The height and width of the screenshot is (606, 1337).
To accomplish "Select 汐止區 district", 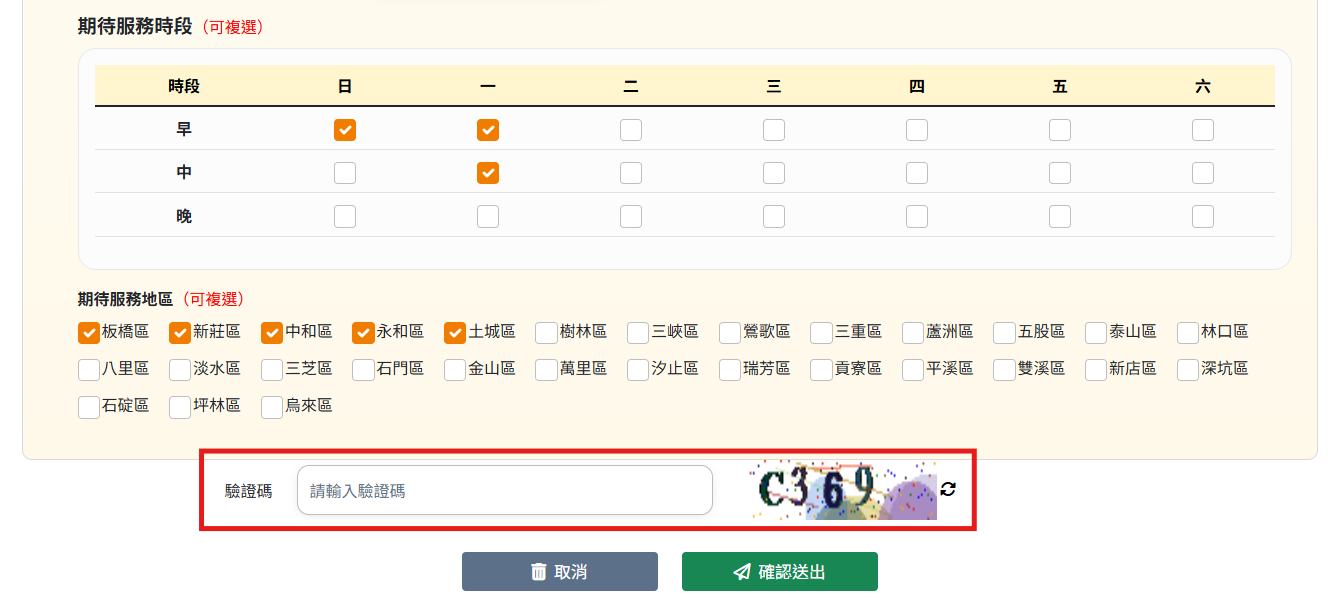I will click(637, 369).
